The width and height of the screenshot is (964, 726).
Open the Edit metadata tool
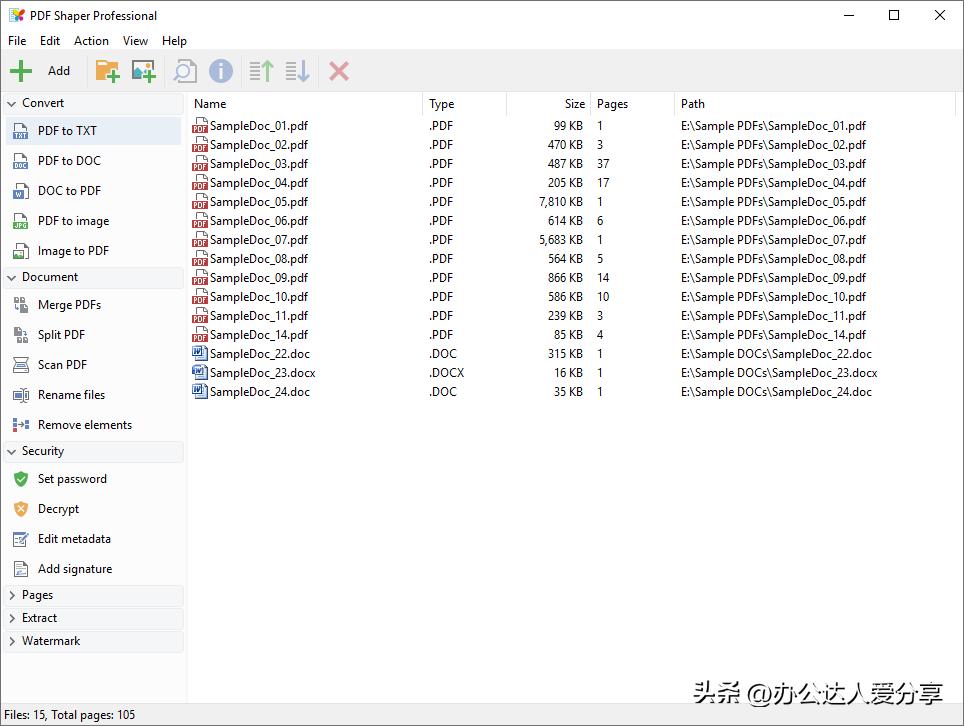click(x=93, y=539)
